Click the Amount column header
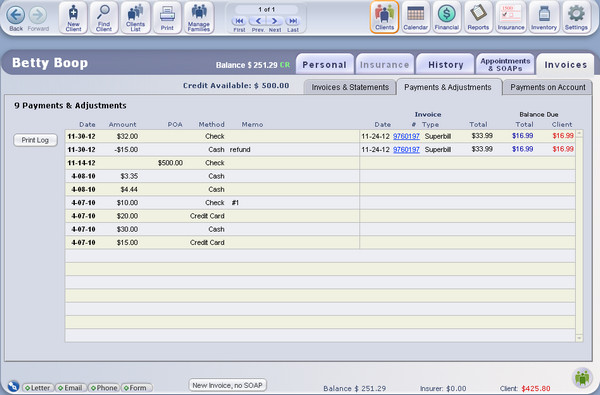Image resolution: width=600 pixels, height=395 pixels. (x=122, y=124)
